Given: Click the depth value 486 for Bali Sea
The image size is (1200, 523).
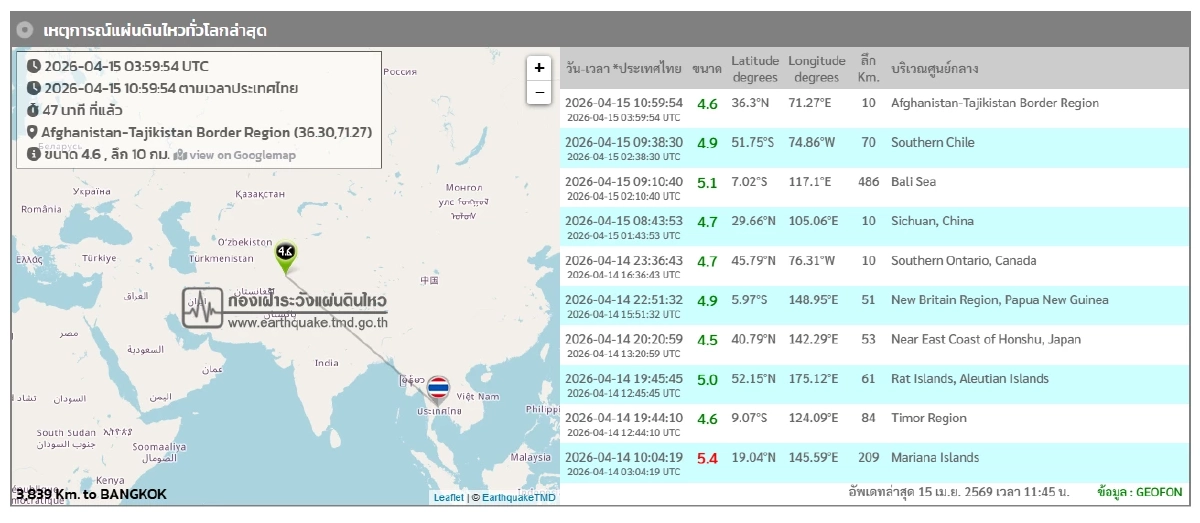Looking at the screenshot, I should click(869, 182).
